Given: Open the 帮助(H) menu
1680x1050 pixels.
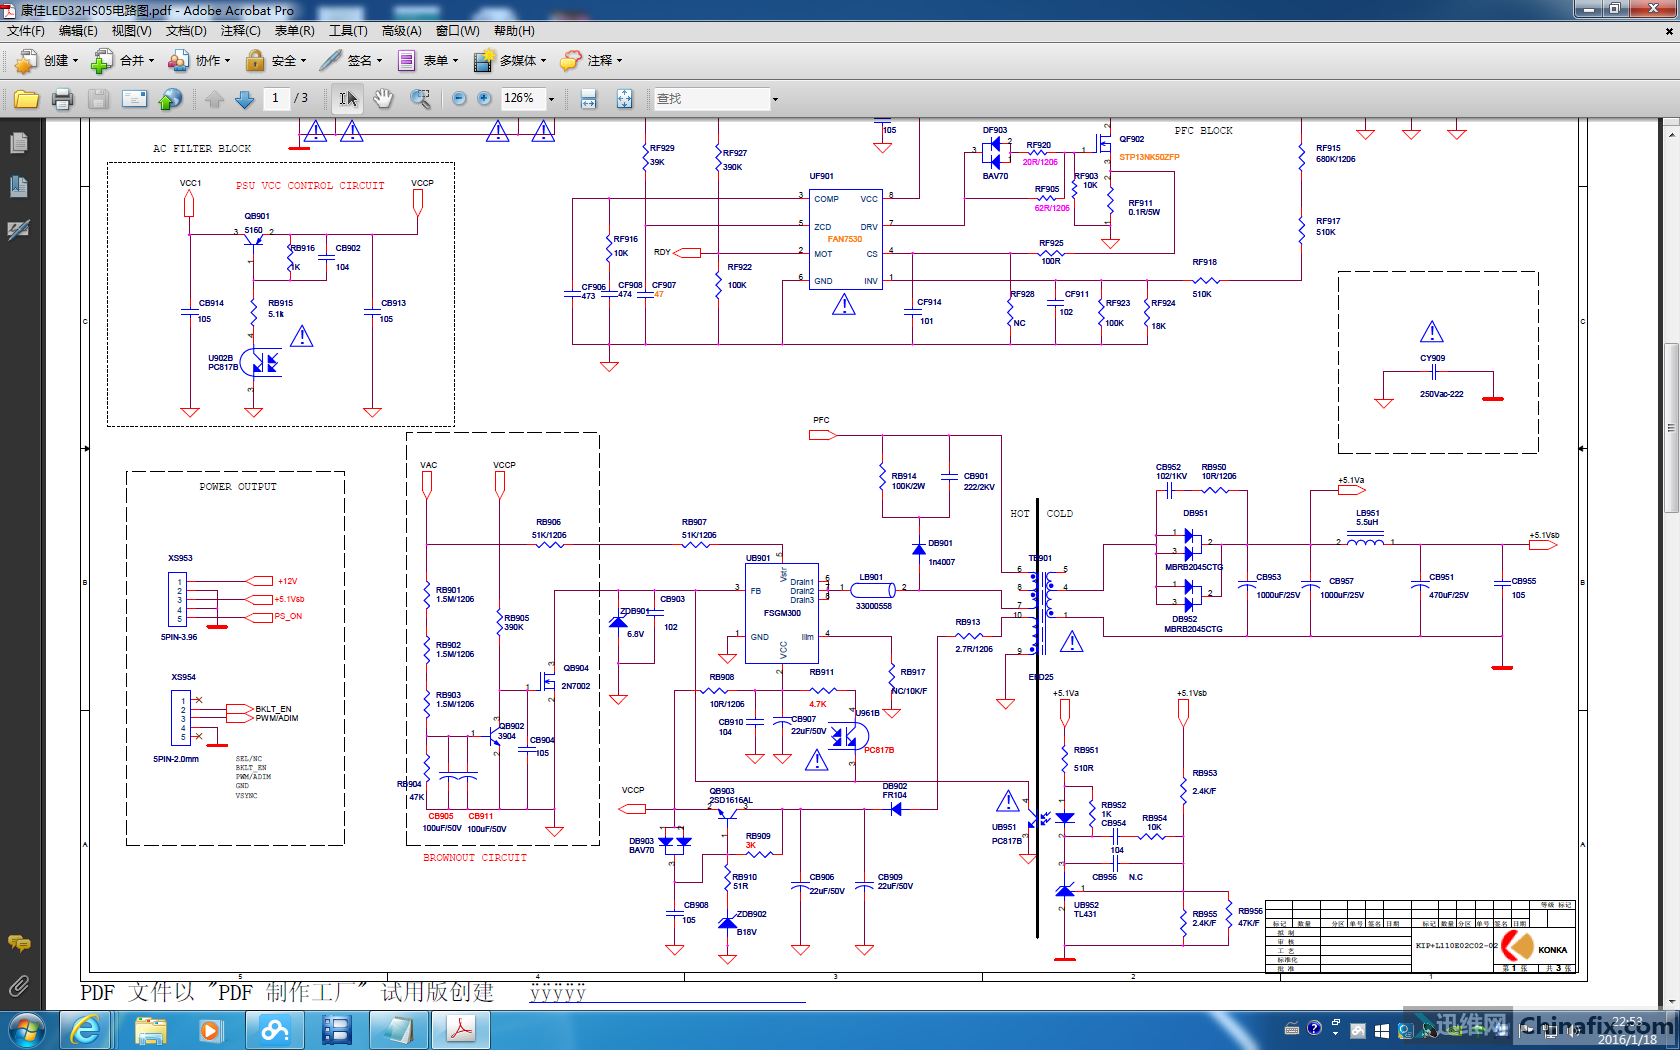Looking at the screenshot, I should 514,31.
